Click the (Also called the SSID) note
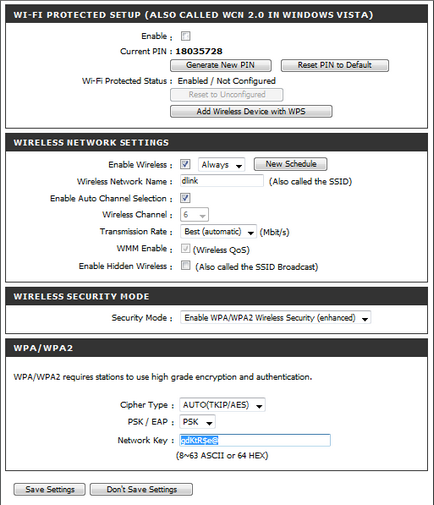The image size is (434, 505). (x=311, y=182)
